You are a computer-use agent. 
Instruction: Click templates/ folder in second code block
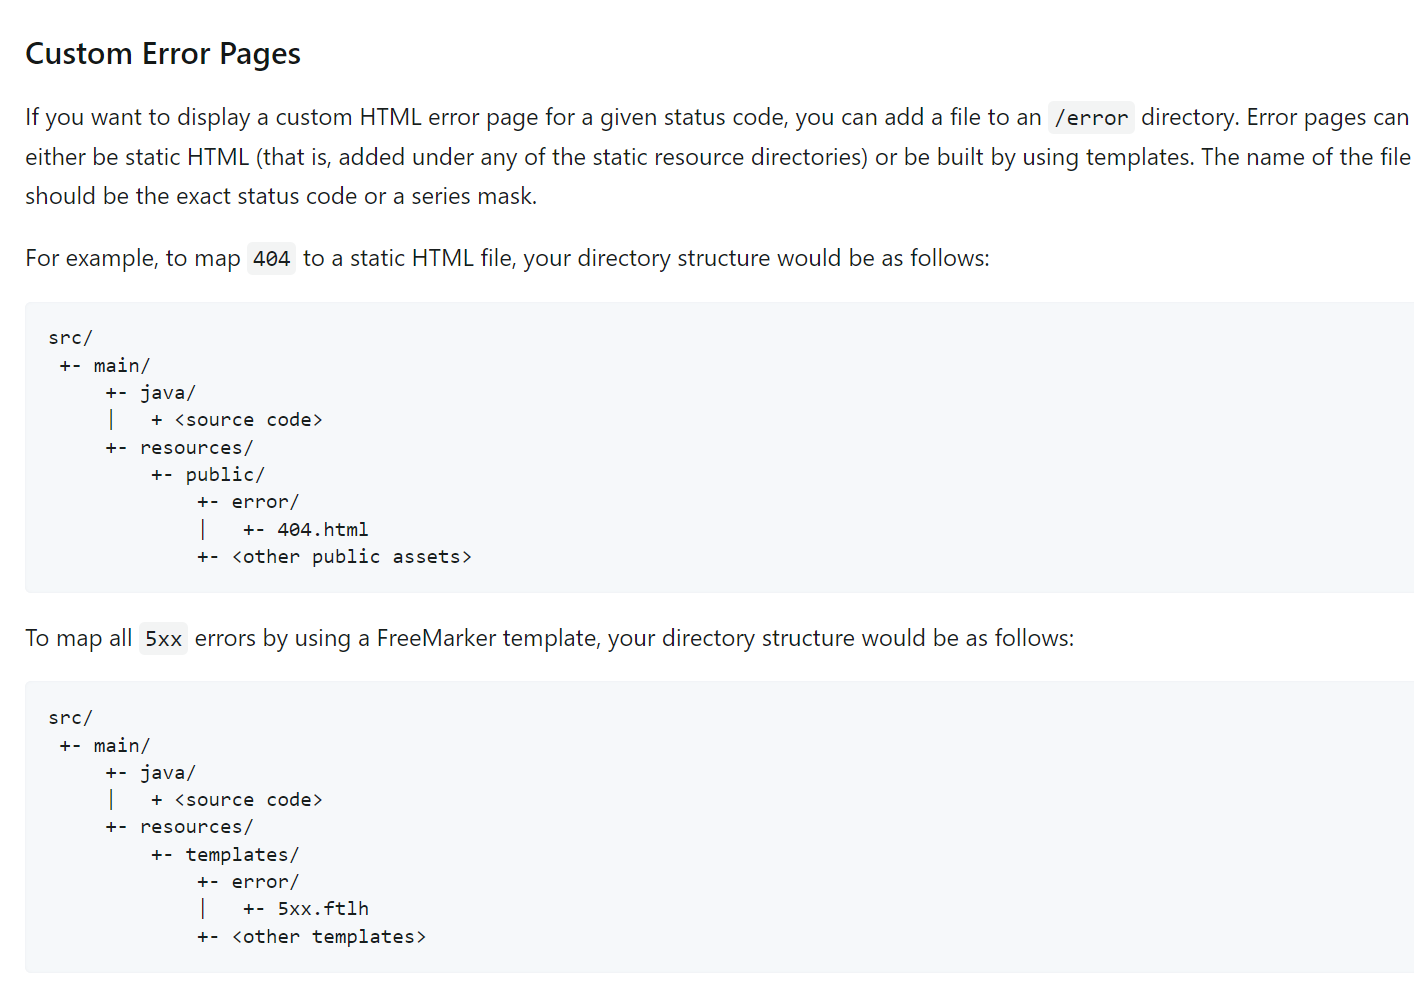pyautogui.click(x=242, y=855)
